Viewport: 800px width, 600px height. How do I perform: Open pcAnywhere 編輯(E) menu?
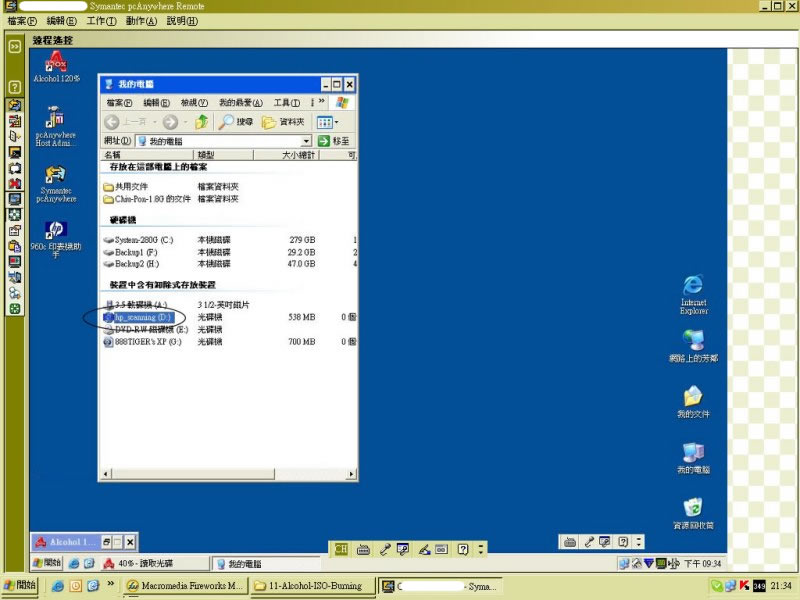click(61, 21)
